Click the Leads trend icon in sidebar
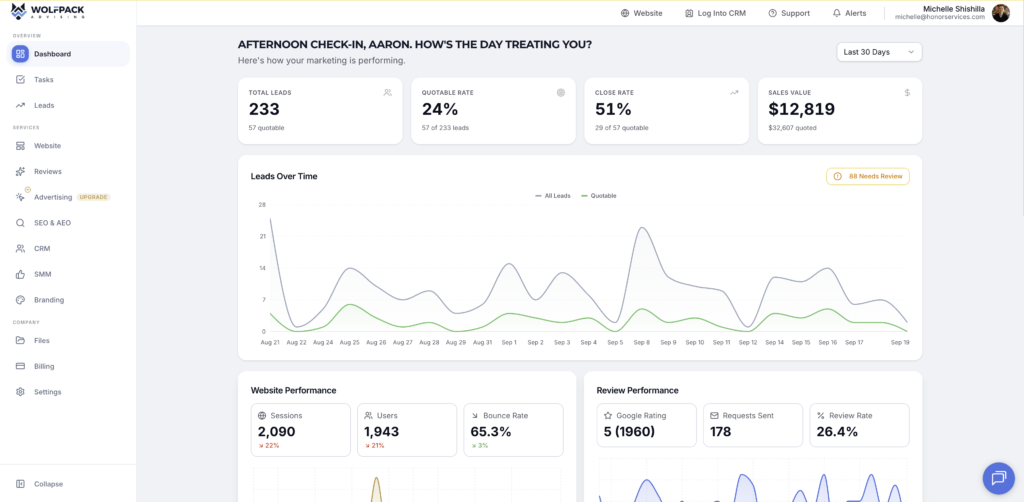Screen dimensions: 1024x502 [20, 105]
